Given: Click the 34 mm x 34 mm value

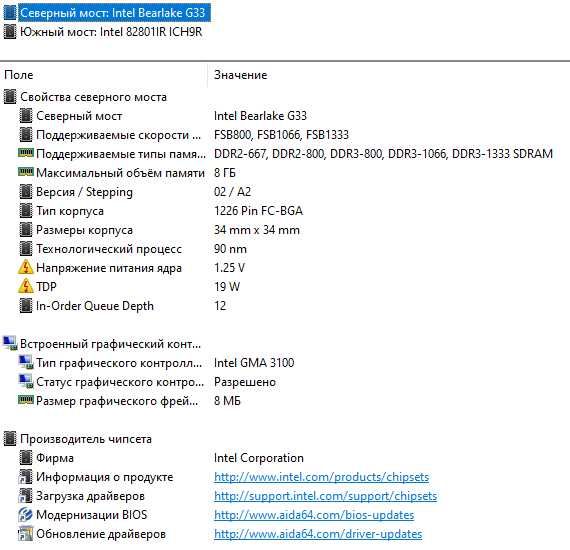Looking at the screenshot, I should (257, 230).
